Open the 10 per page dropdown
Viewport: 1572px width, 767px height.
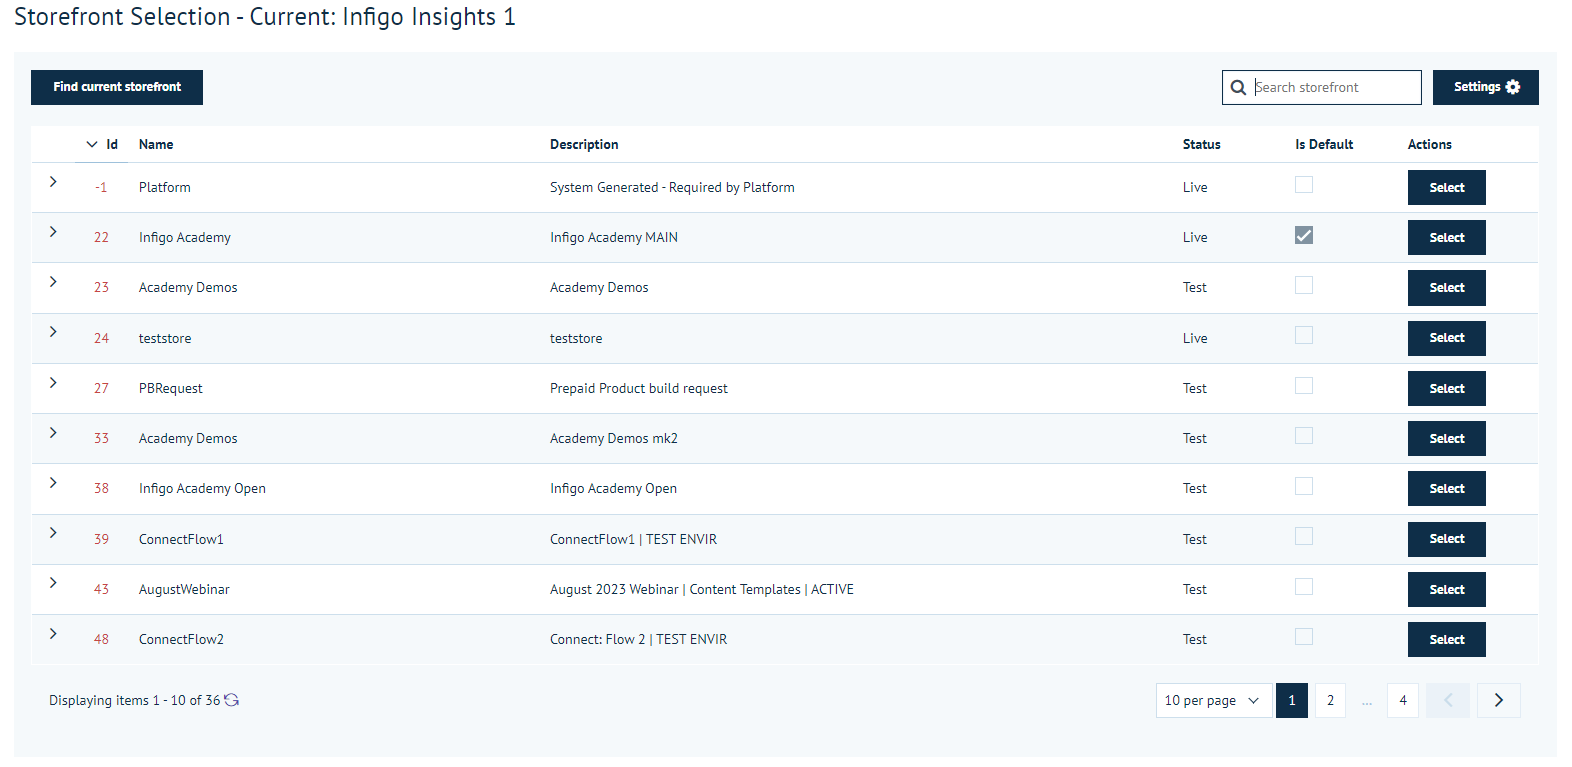1214,700
